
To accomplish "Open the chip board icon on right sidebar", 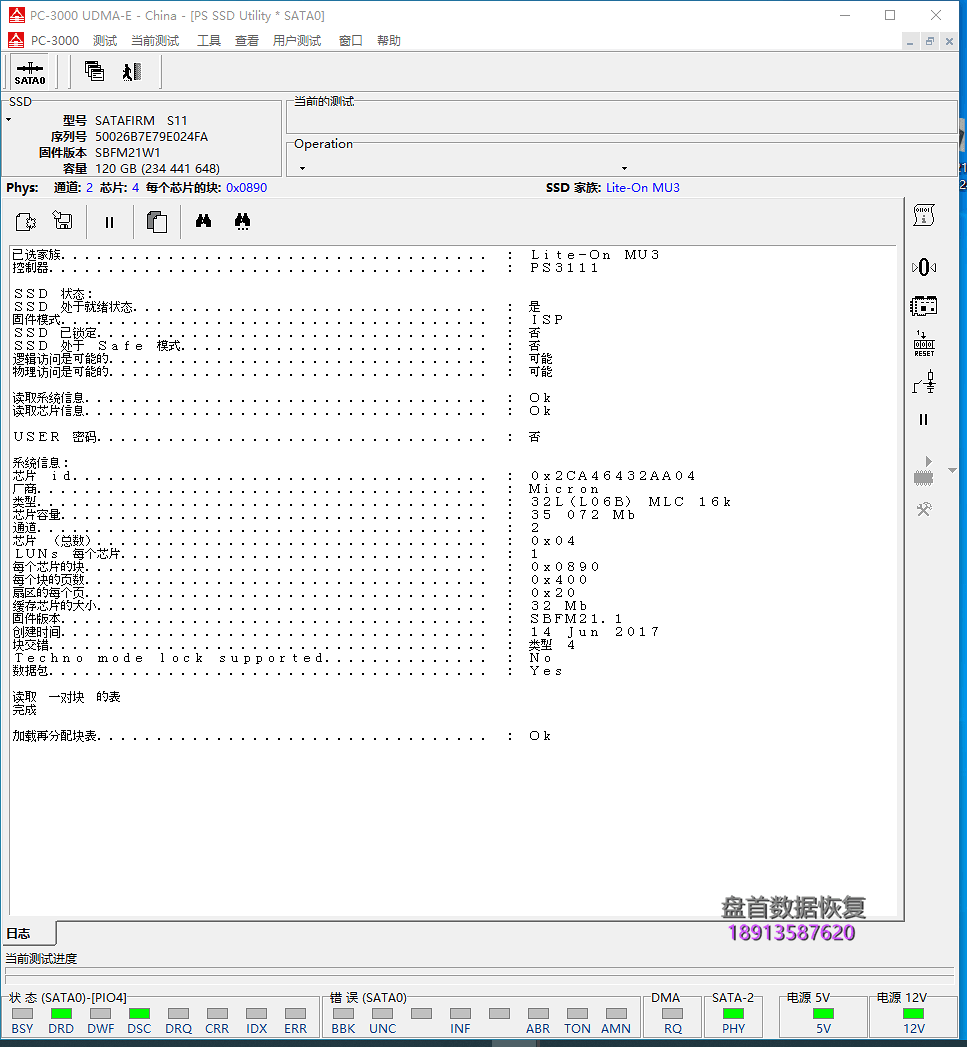I will click(x=924, y=306).
